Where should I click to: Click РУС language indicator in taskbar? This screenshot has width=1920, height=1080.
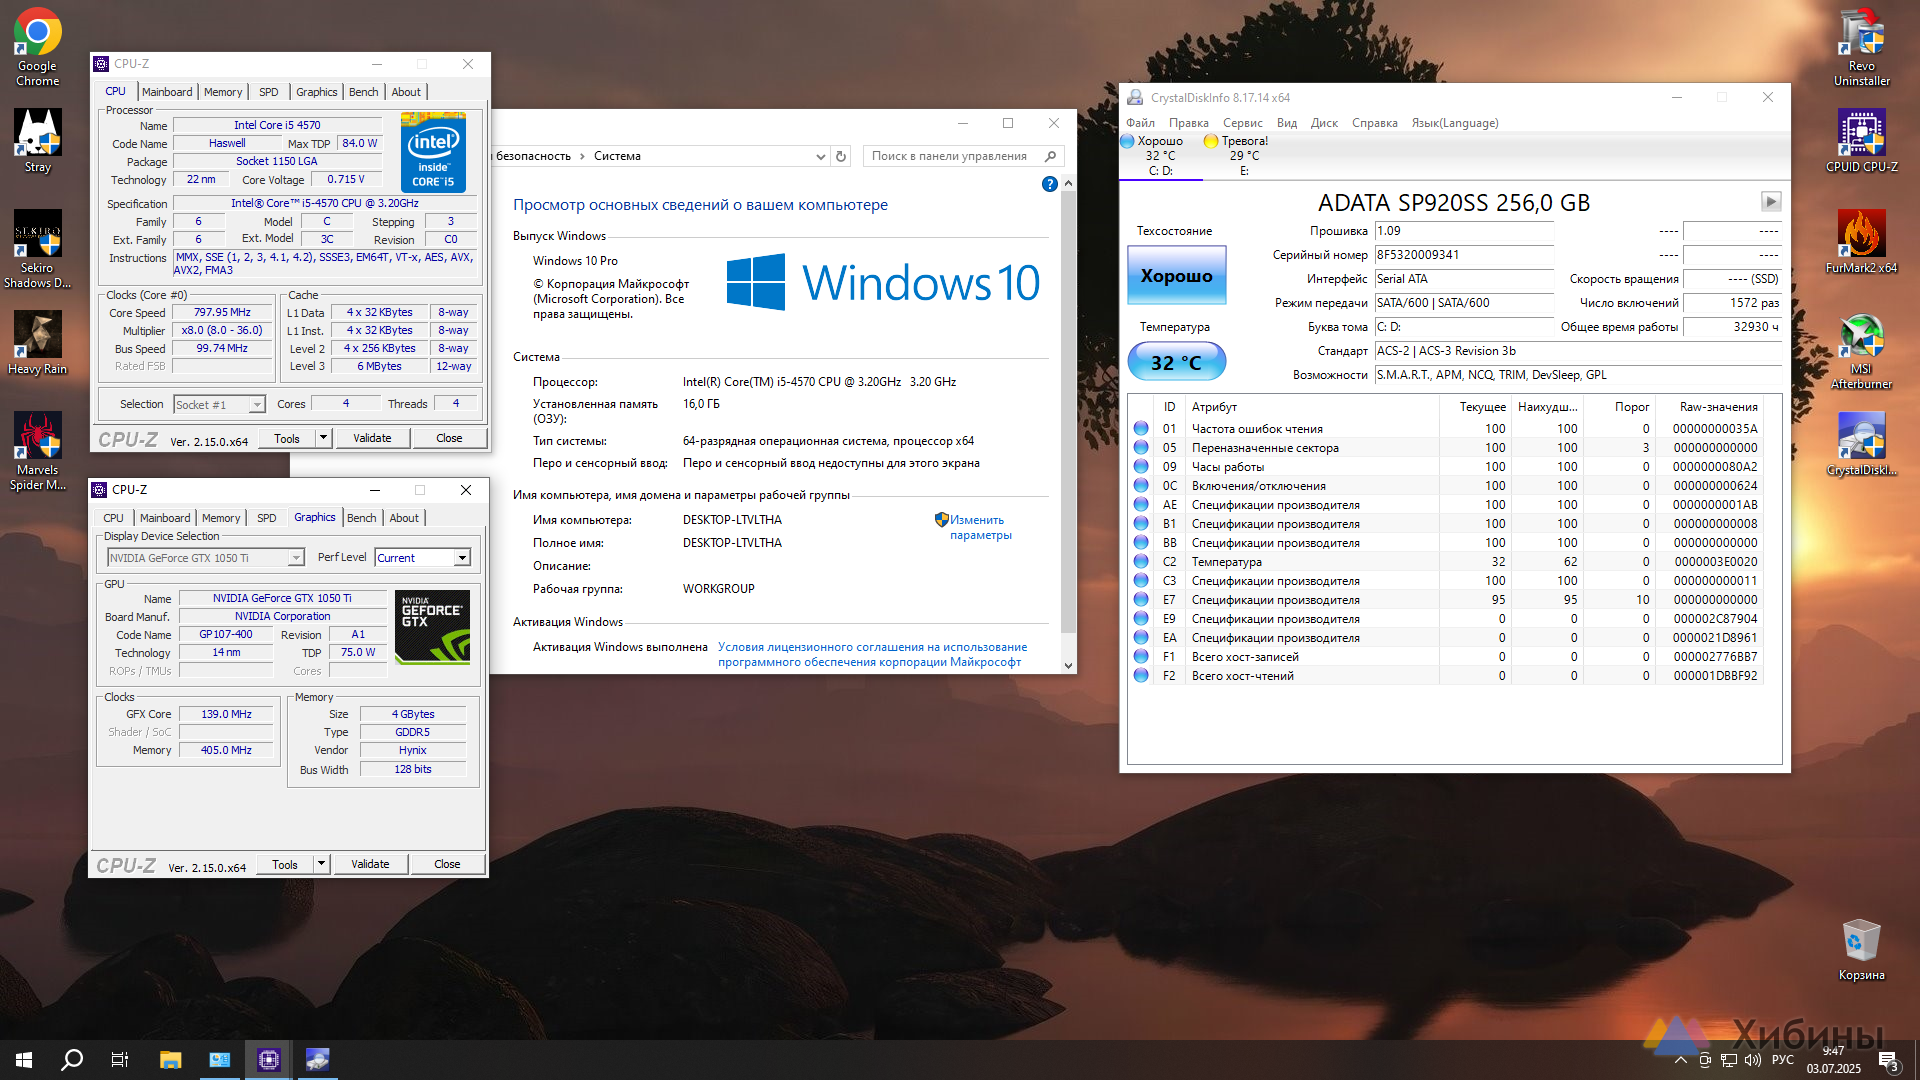pyautogui.click(x=1783, y=1060)
